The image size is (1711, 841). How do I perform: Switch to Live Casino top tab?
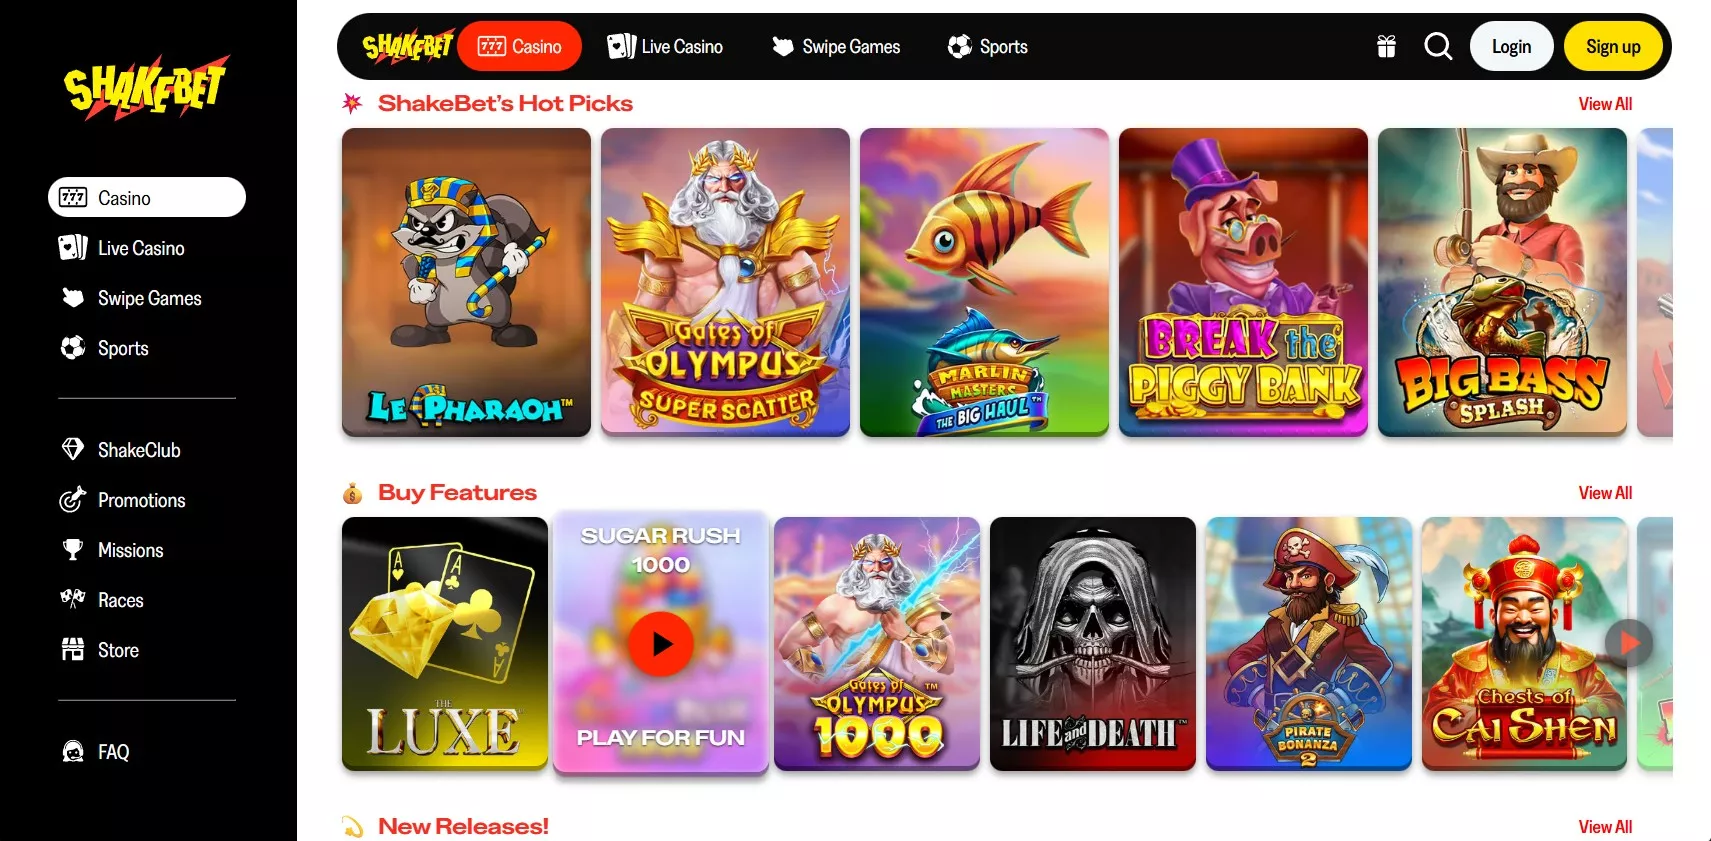point(665,47)
